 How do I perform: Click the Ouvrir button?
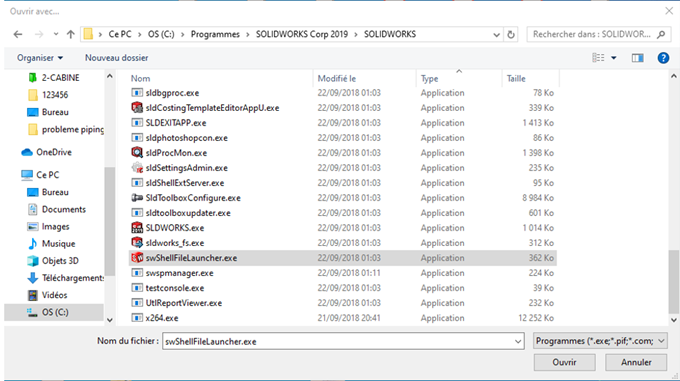click(564, 362)
